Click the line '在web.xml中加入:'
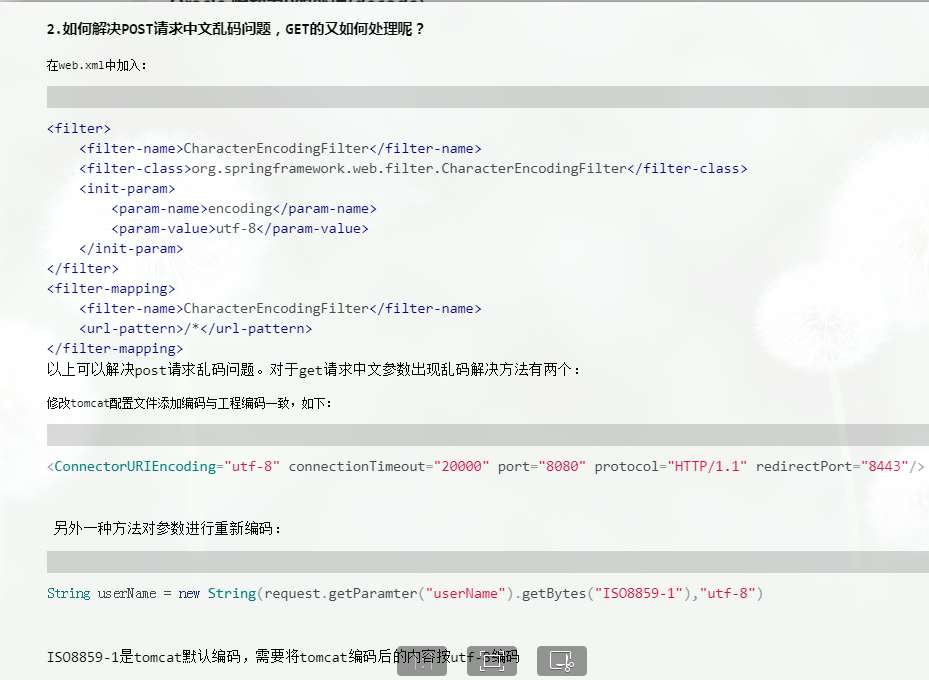 click(97, 65)
